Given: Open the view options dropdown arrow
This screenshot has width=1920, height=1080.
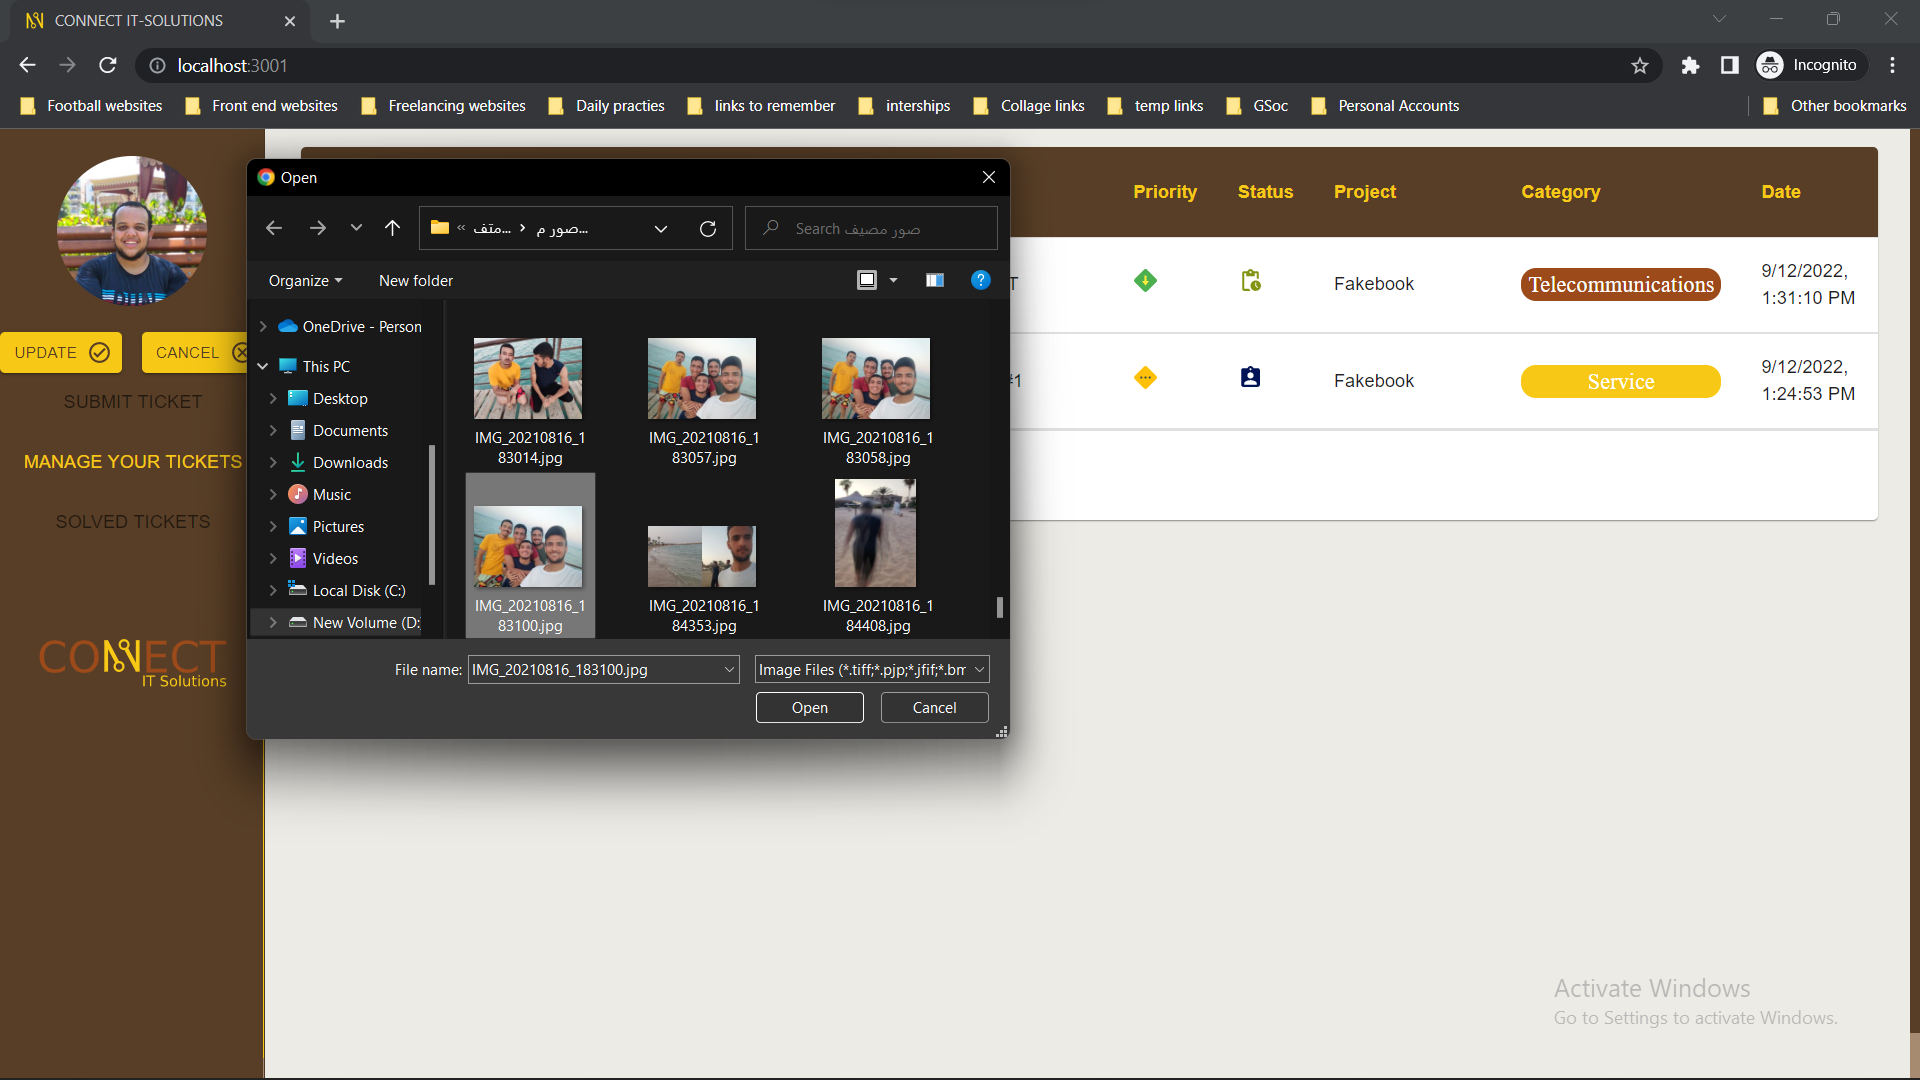Looking at the screenshot, I should click(x=894, y=280).
